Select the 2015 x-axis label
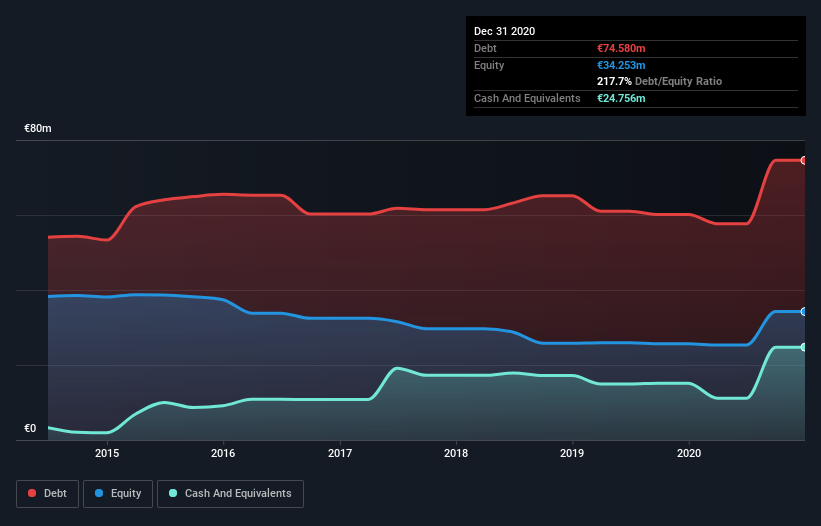Screen dimensions: 821x526 pyautogui.click(x=107, y=453)
